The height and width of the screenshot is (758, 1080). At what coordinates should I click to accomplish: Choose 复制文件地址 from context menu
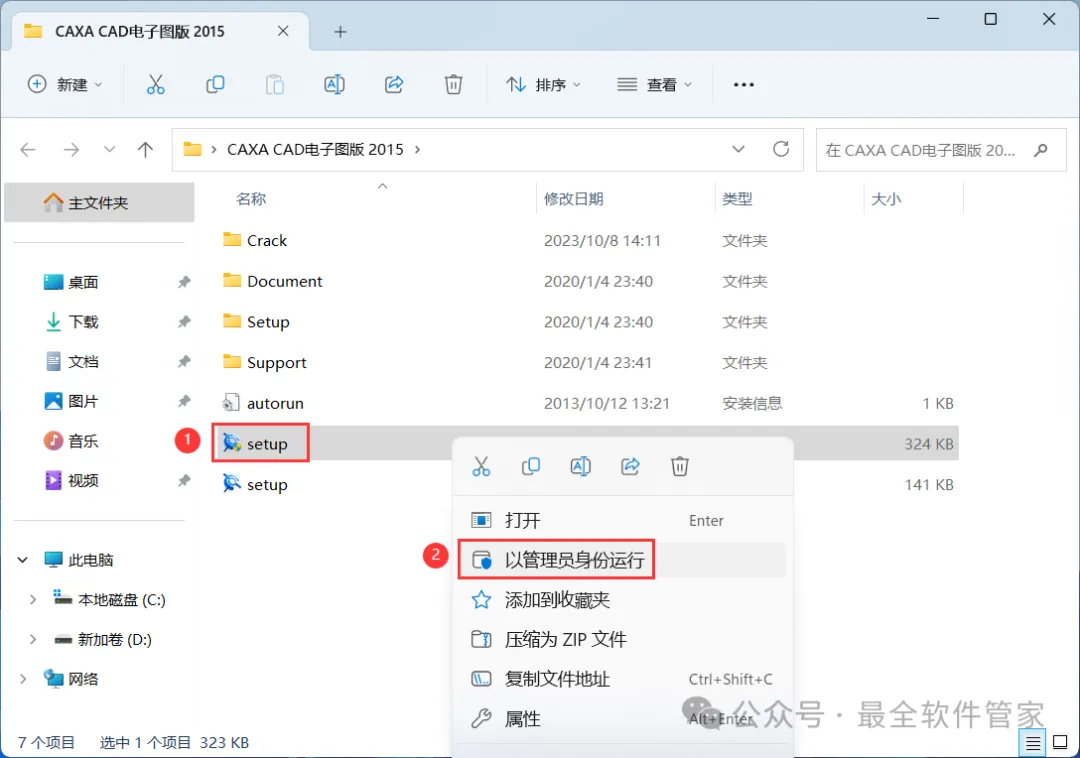[x=622, y=680]
